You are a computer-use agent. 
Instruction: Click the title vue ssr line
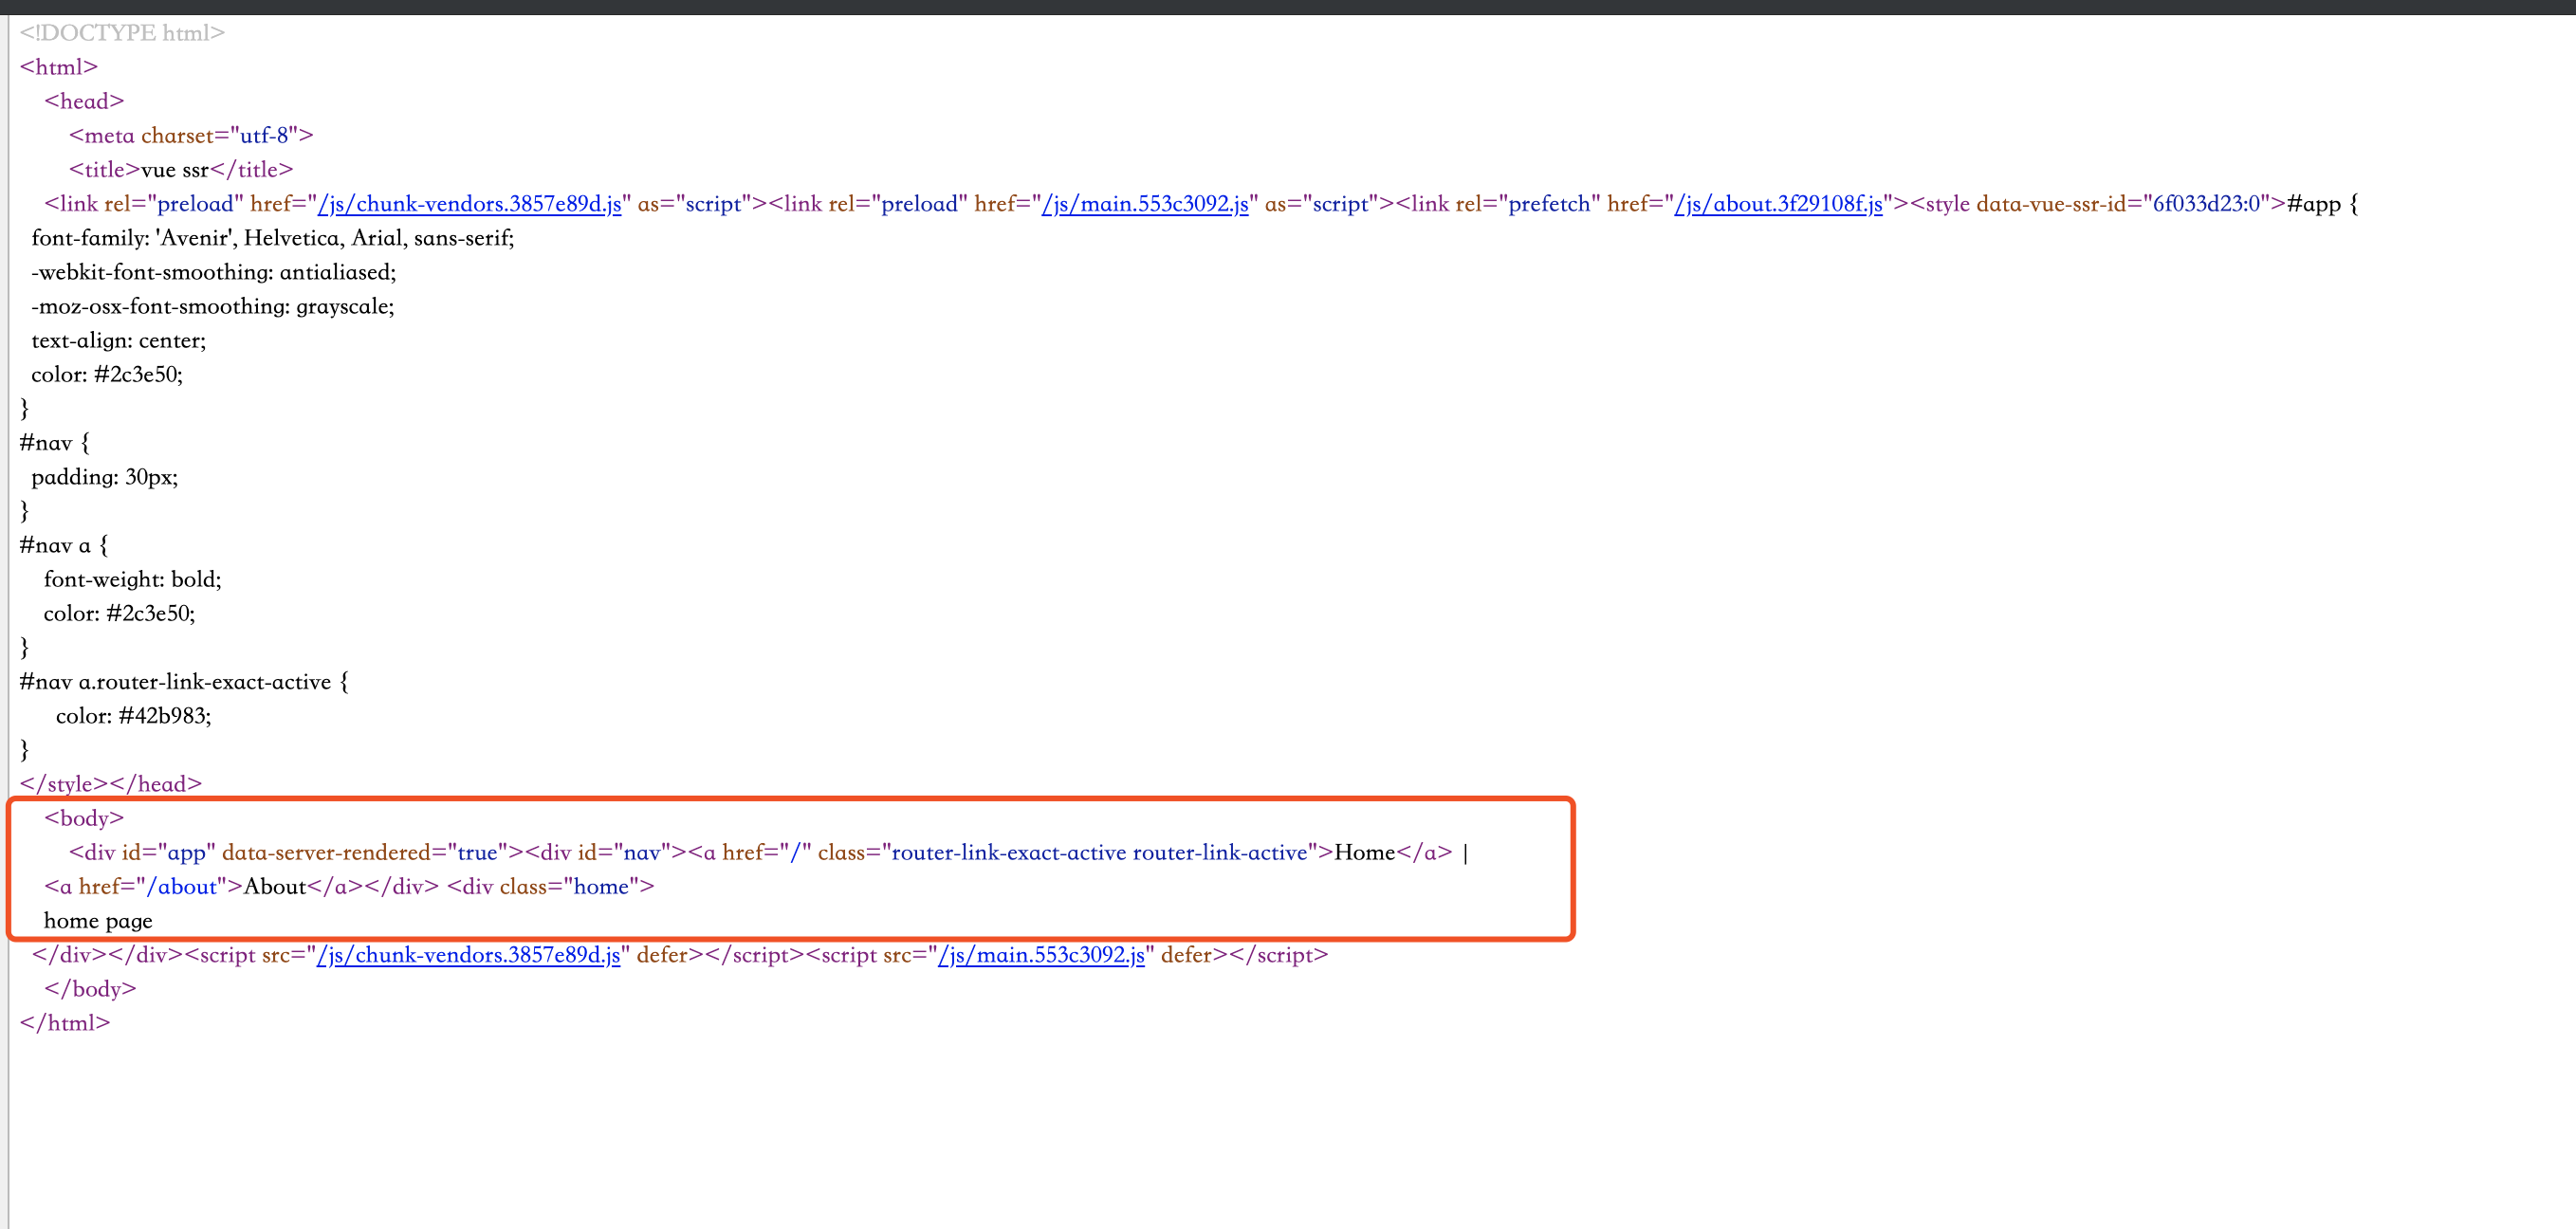[181, 169]
